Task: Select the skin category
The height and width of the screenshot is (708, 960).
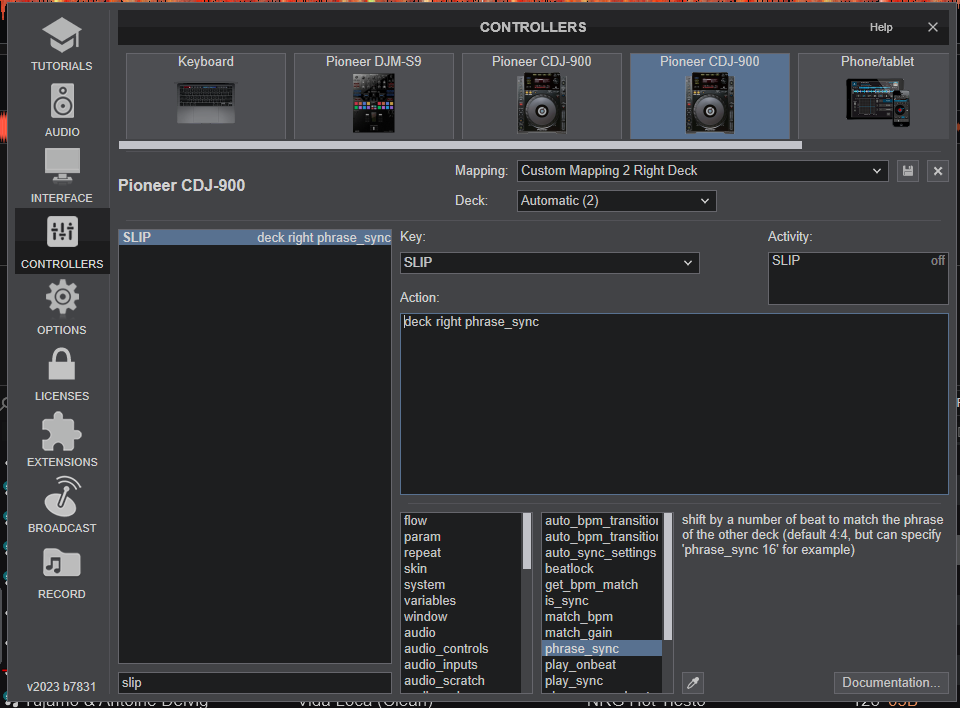Action: pyautogui.click(x=462, y=568)
